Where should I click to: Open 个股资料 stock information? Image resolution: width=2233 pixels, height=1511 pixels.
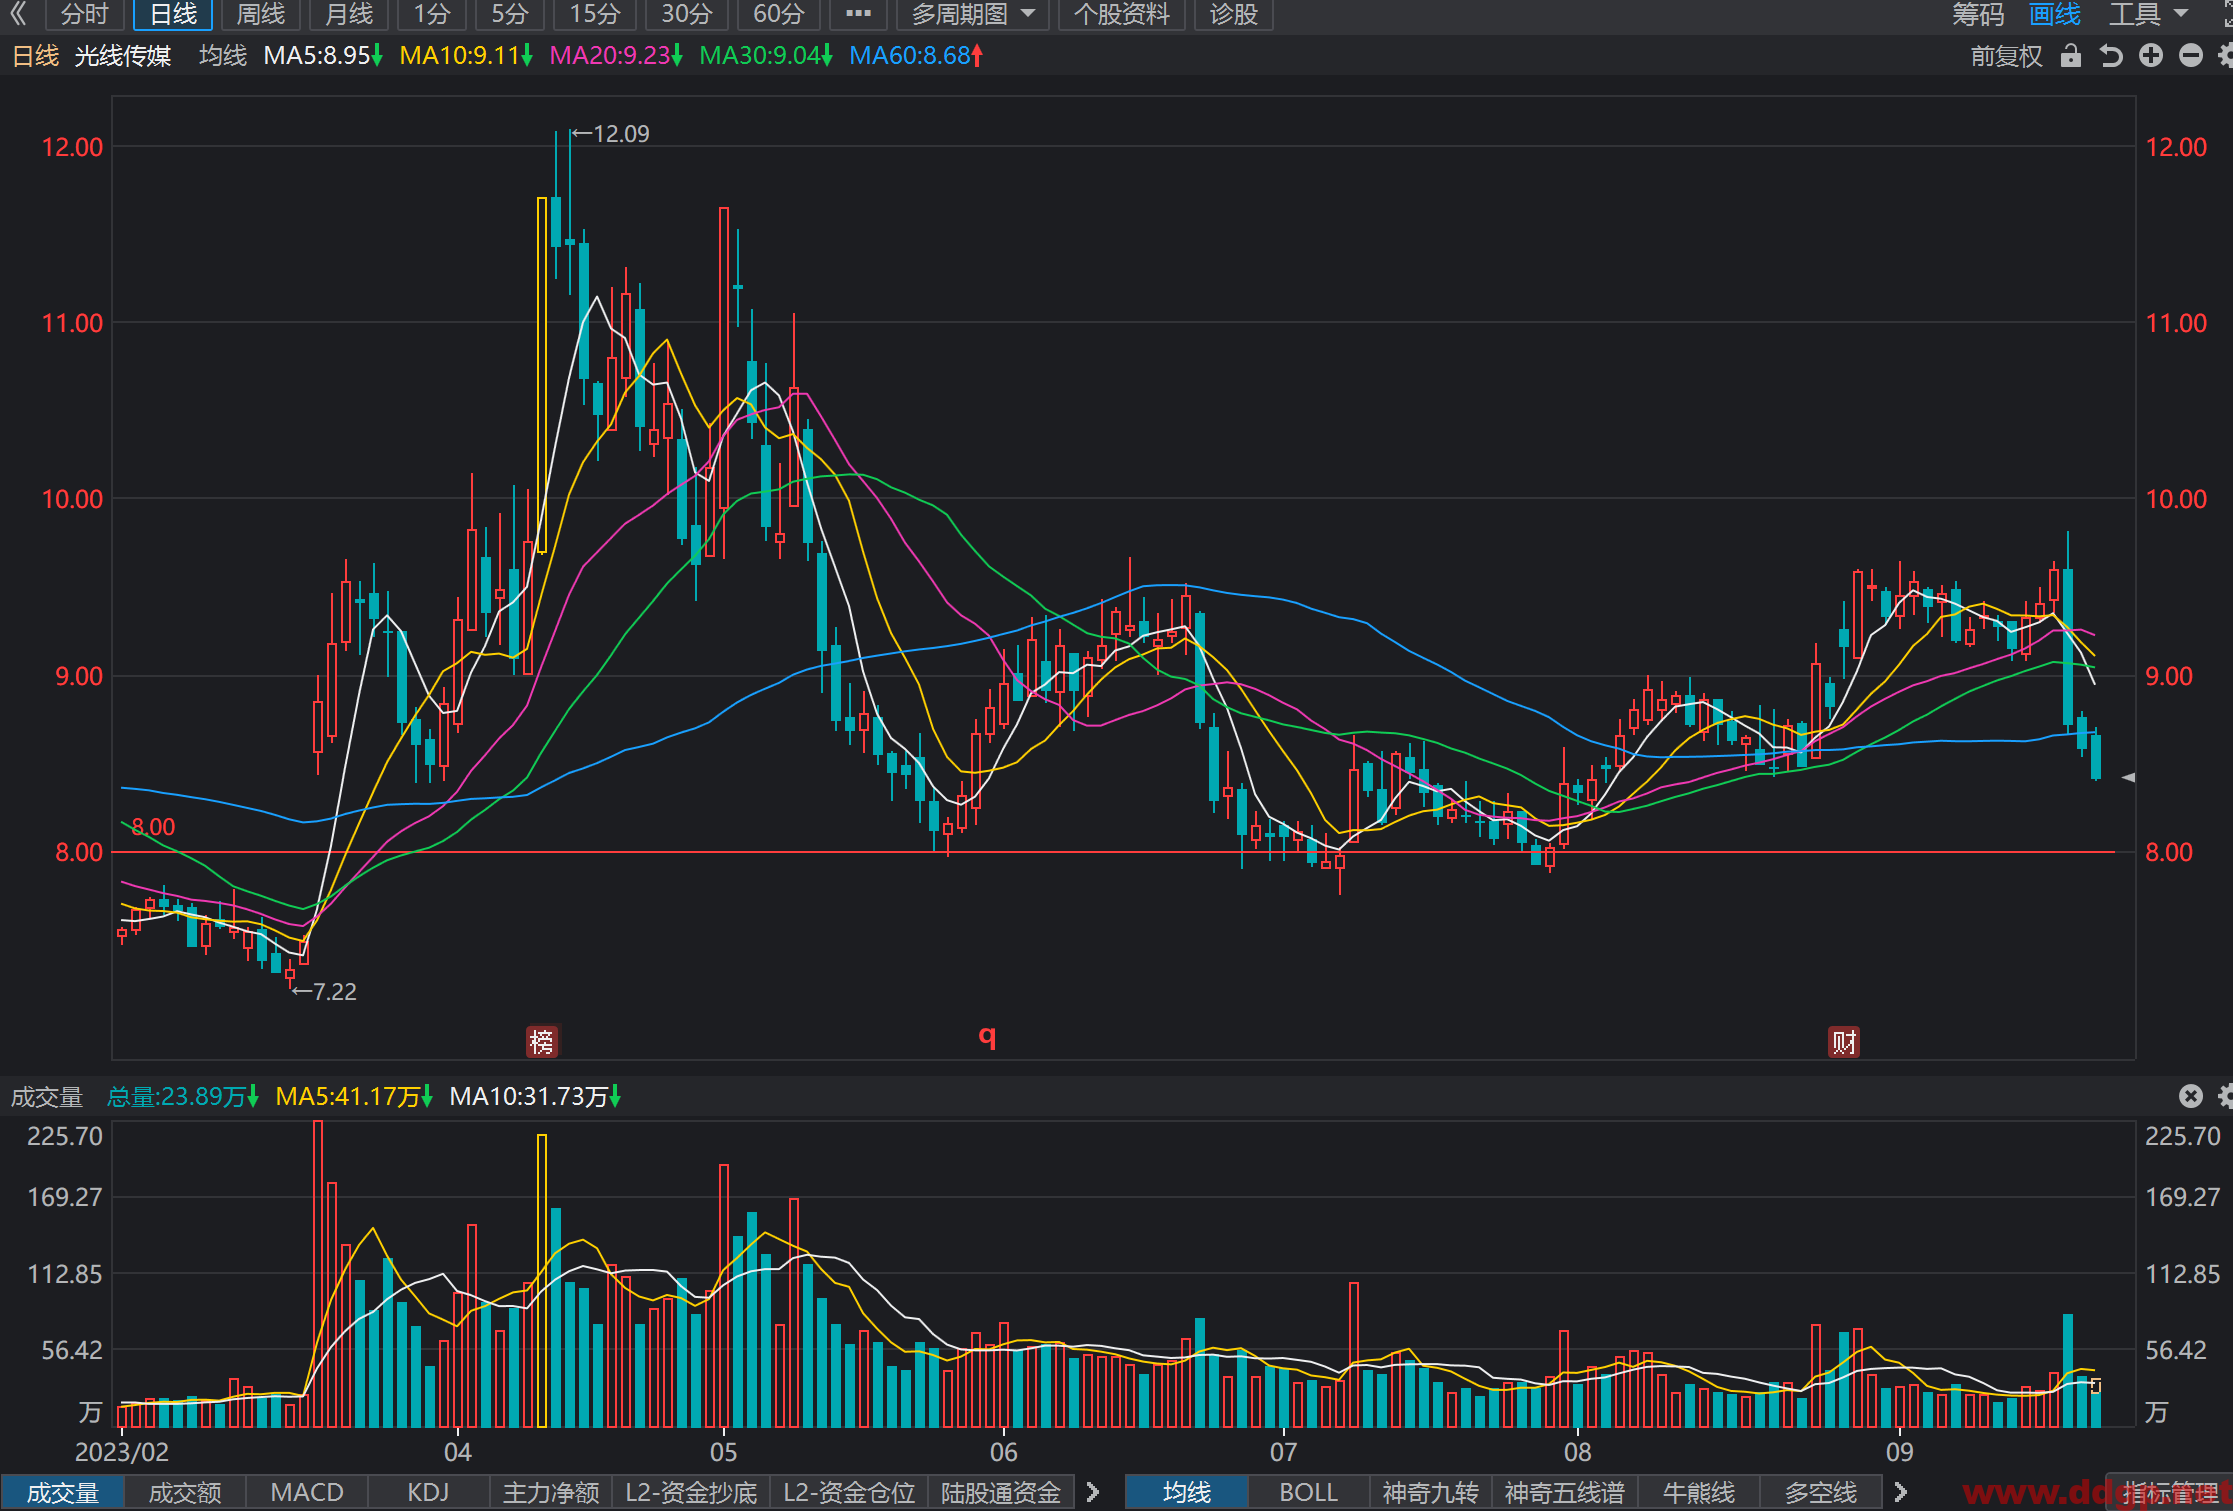(1121, 14)
